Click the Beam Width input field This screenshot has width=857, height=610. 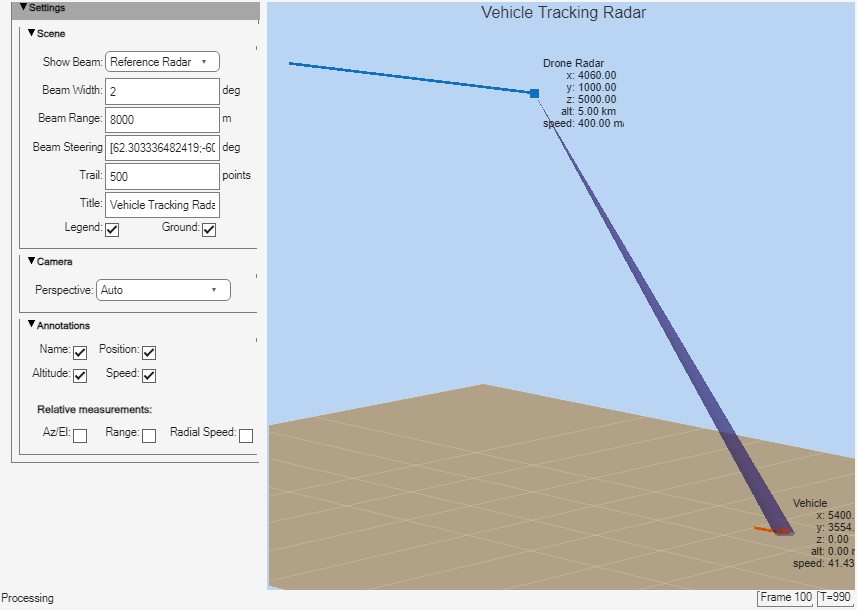tap(162, 91)
